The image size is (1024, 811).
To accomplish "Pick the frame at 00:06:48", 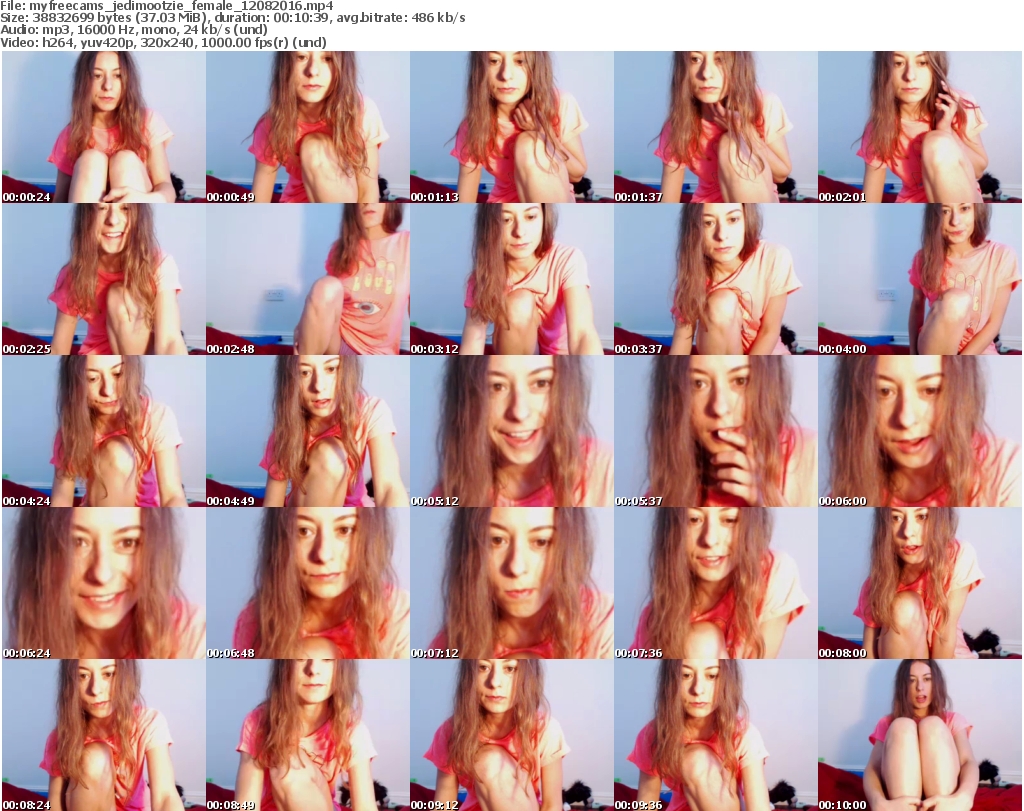I will coord(308,583).
